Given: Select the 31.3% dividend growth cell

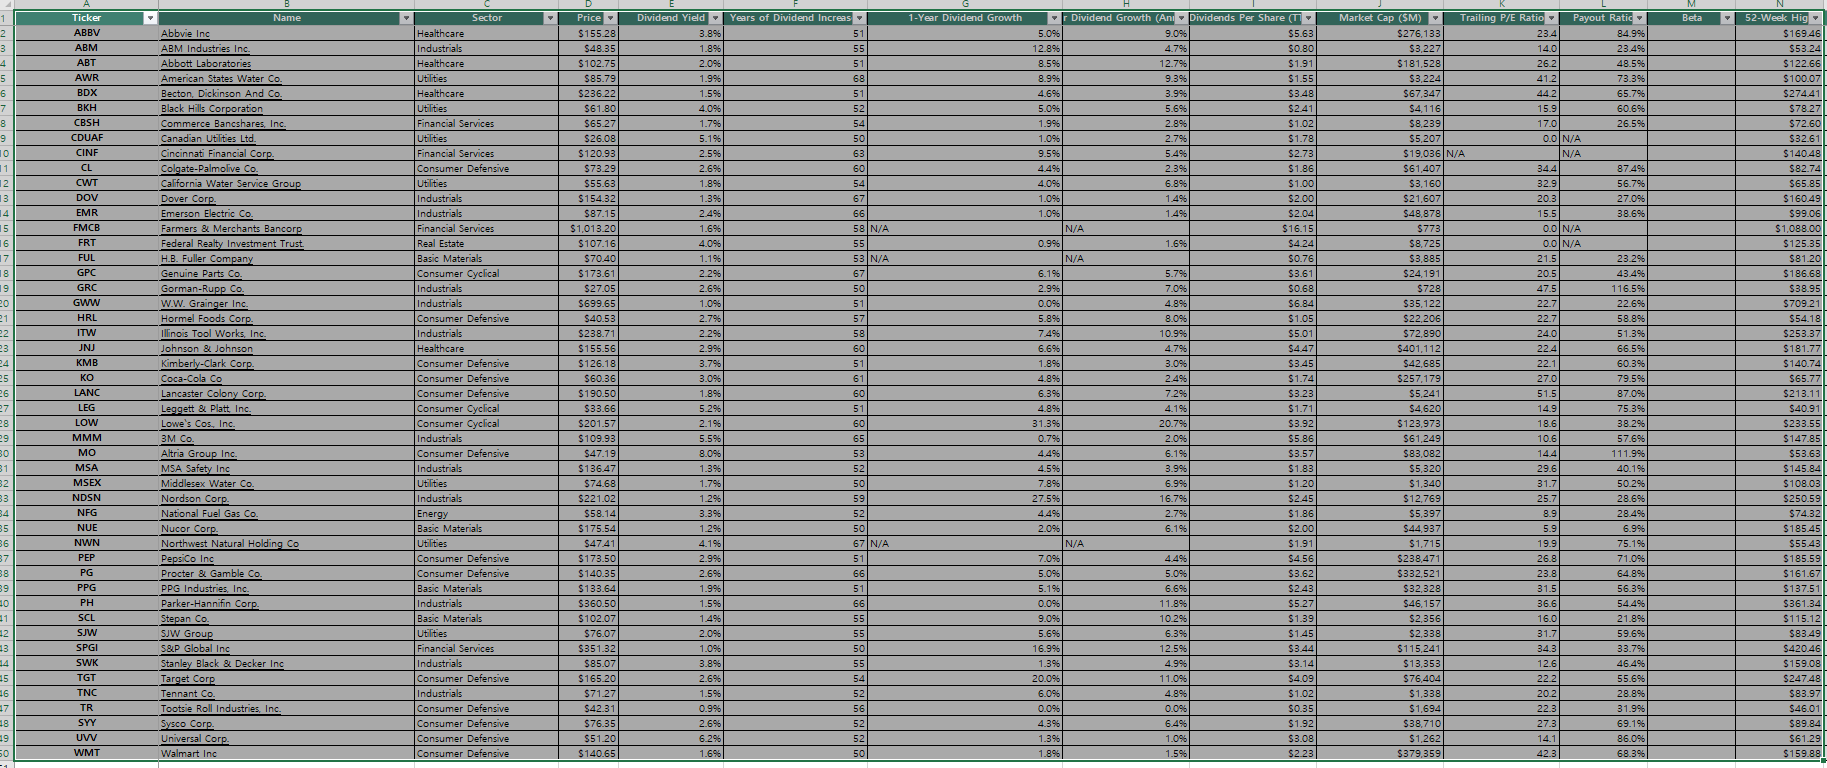Looking at the screenshot, I should [x=965, y=423].
